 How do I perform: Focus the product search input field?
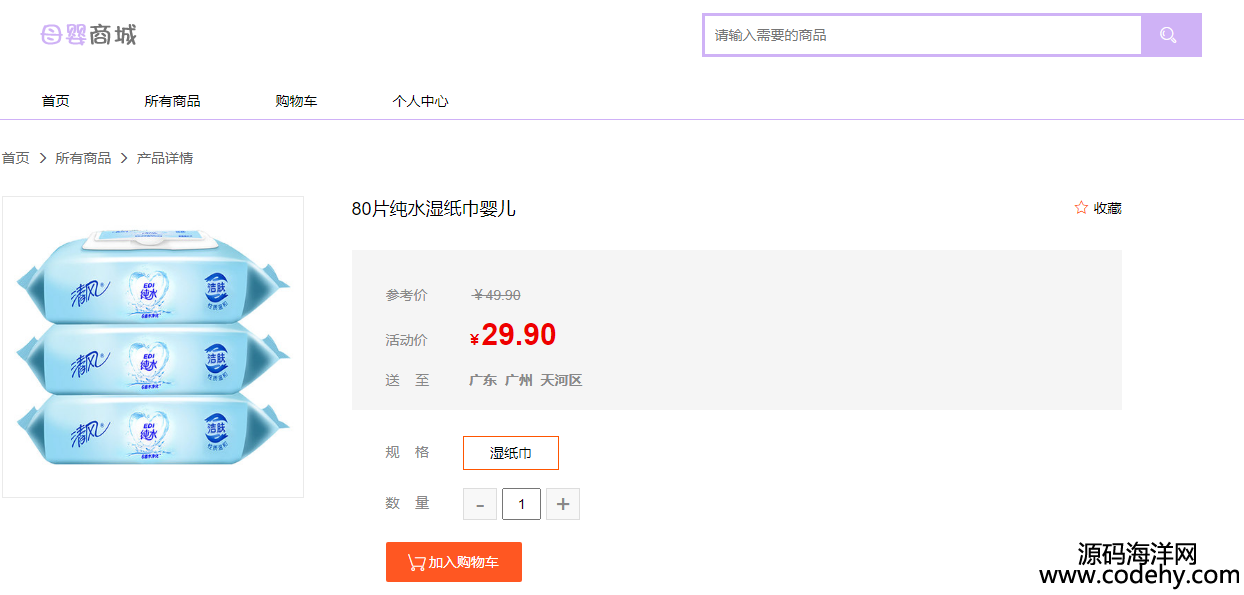pos(922,35)
